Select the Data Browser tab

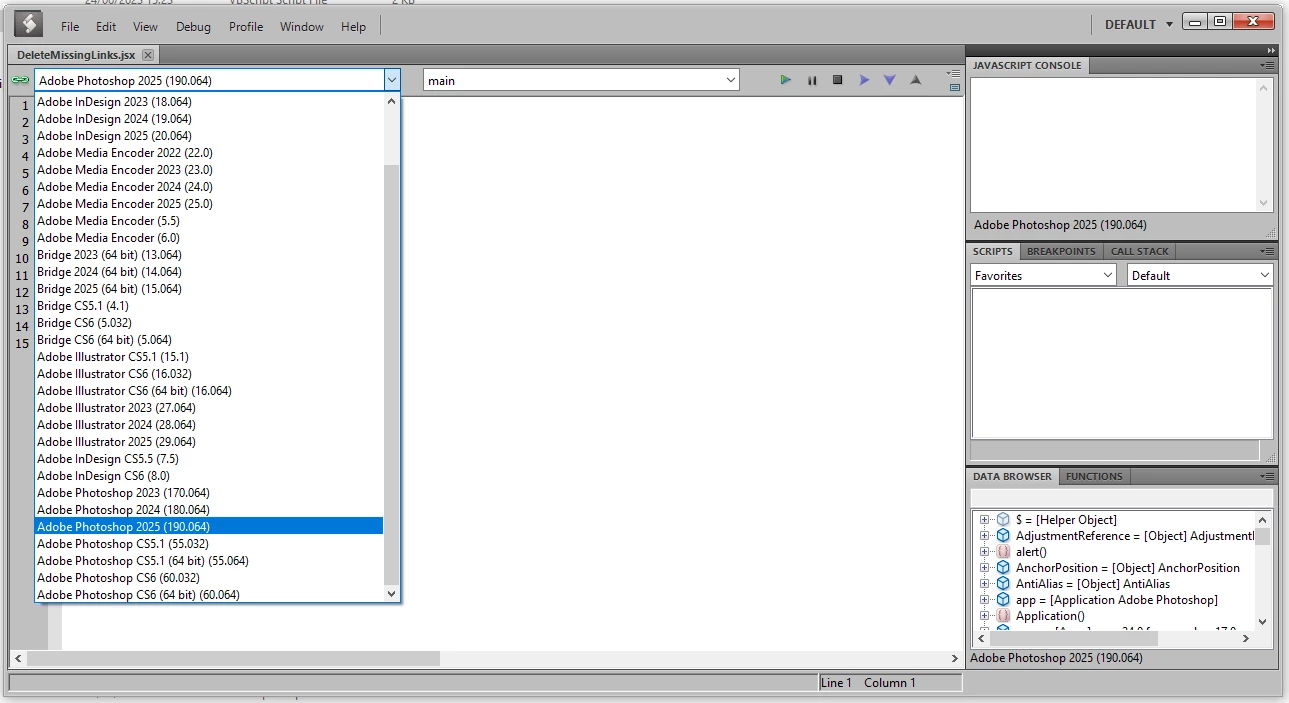(x=1012, y=476)
